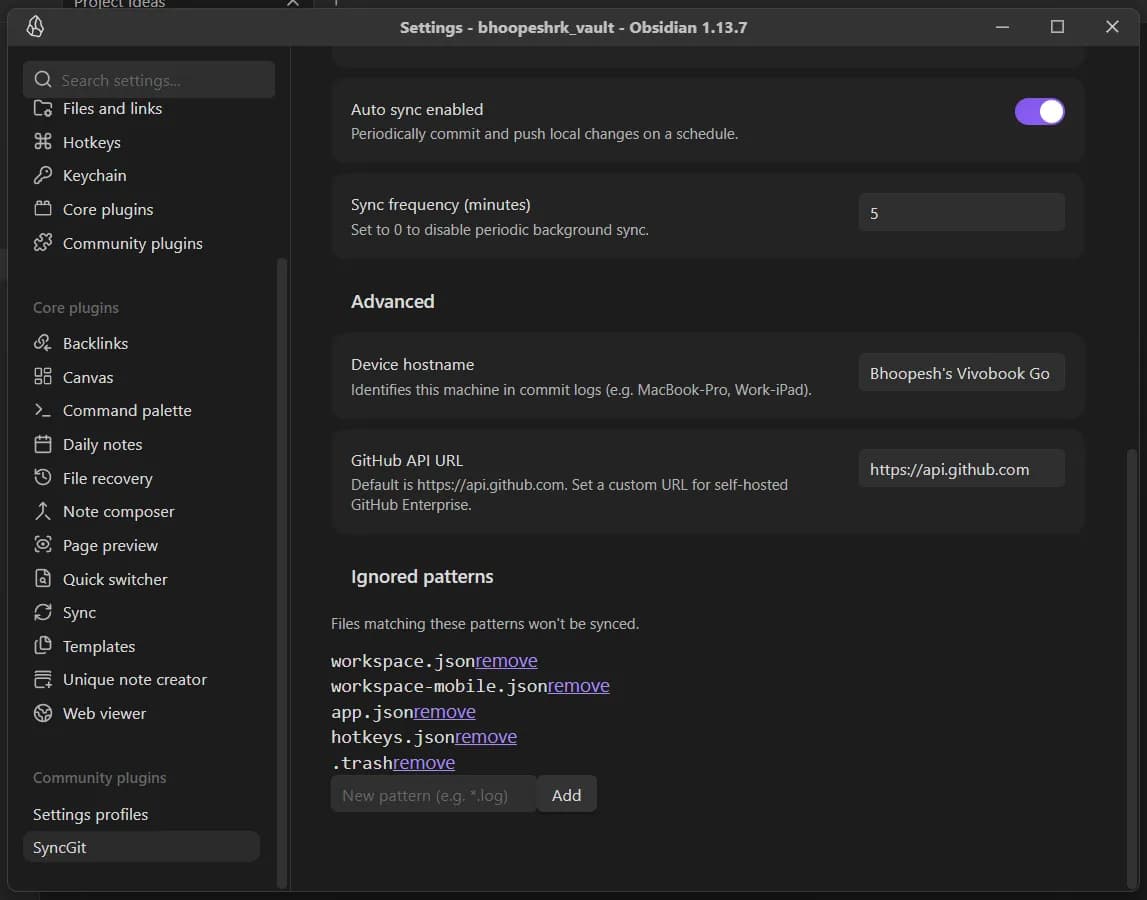Click the Device hostname field
Viewport: 1147px width, 900px height.
click(x=961, y=373)
